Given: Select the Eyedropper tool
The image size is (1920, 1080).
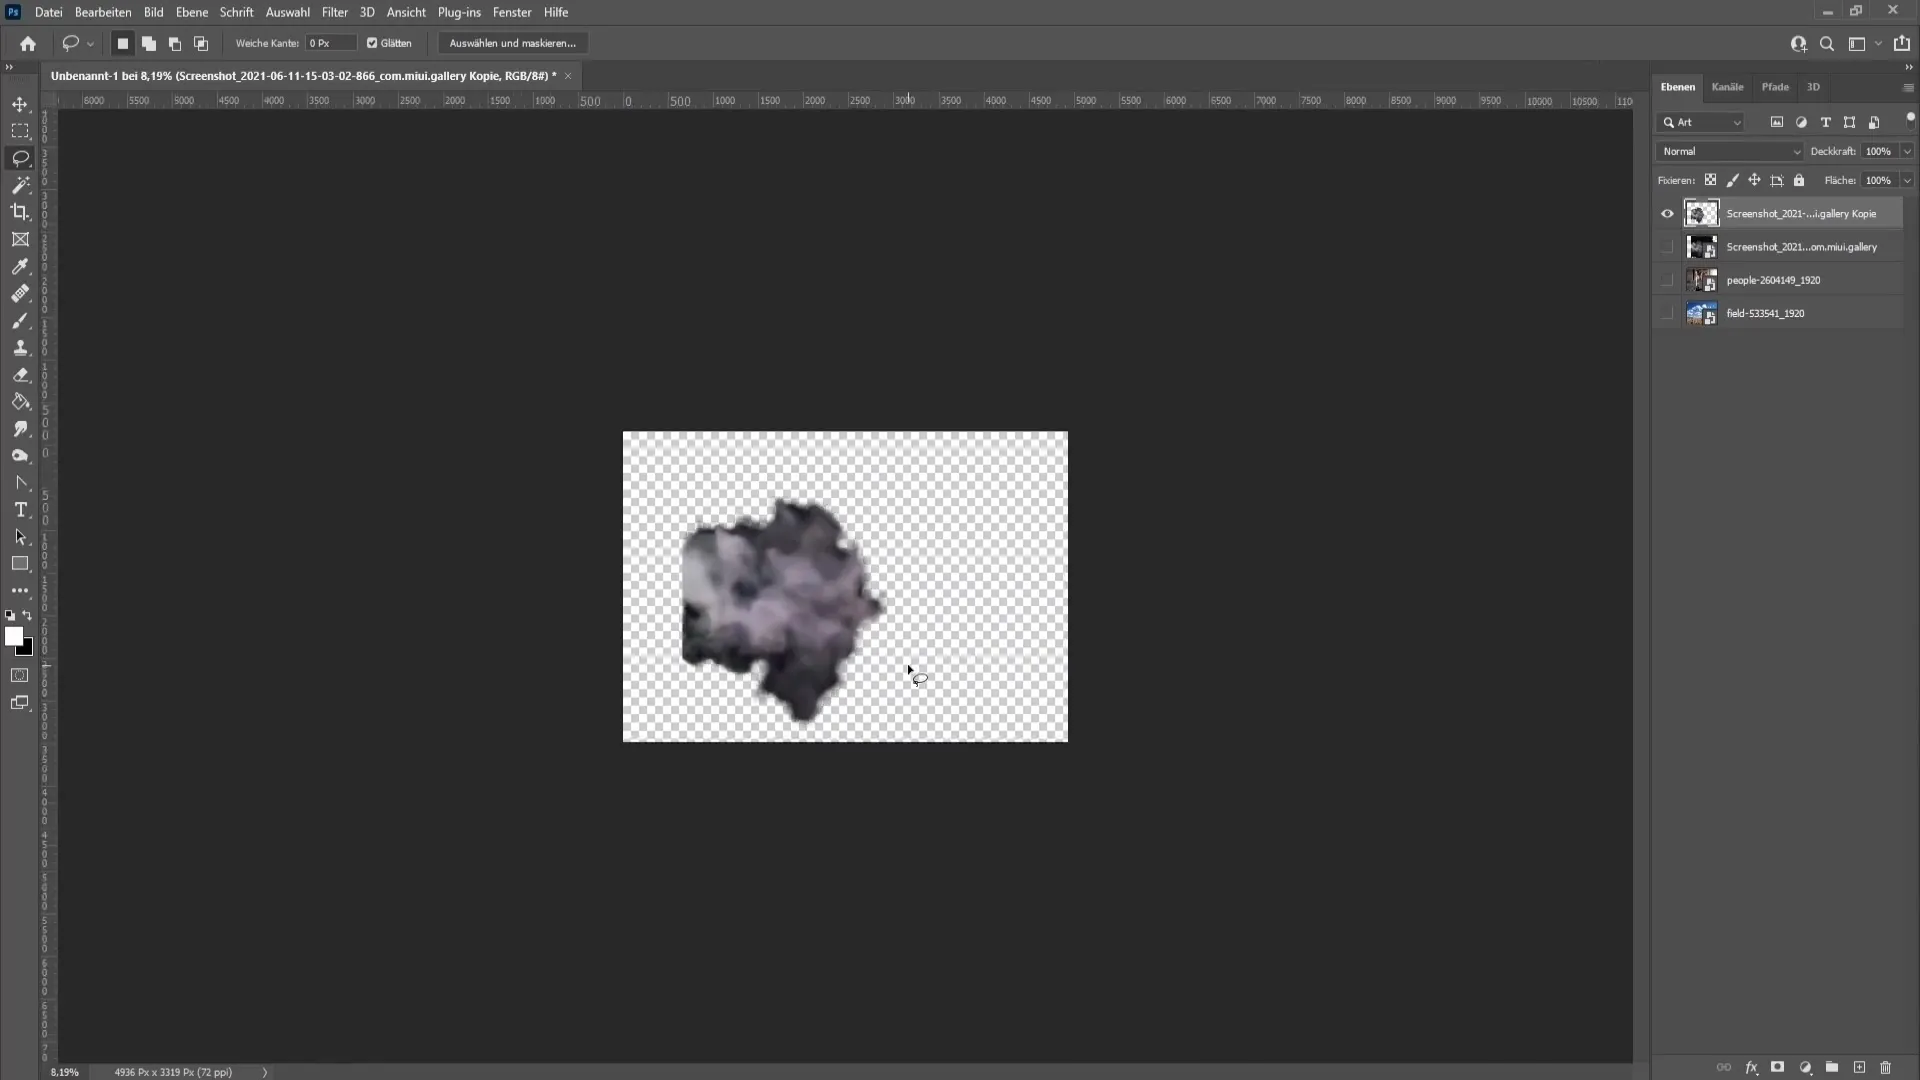Looking at the screenshot, I should (x=20, y=266).
